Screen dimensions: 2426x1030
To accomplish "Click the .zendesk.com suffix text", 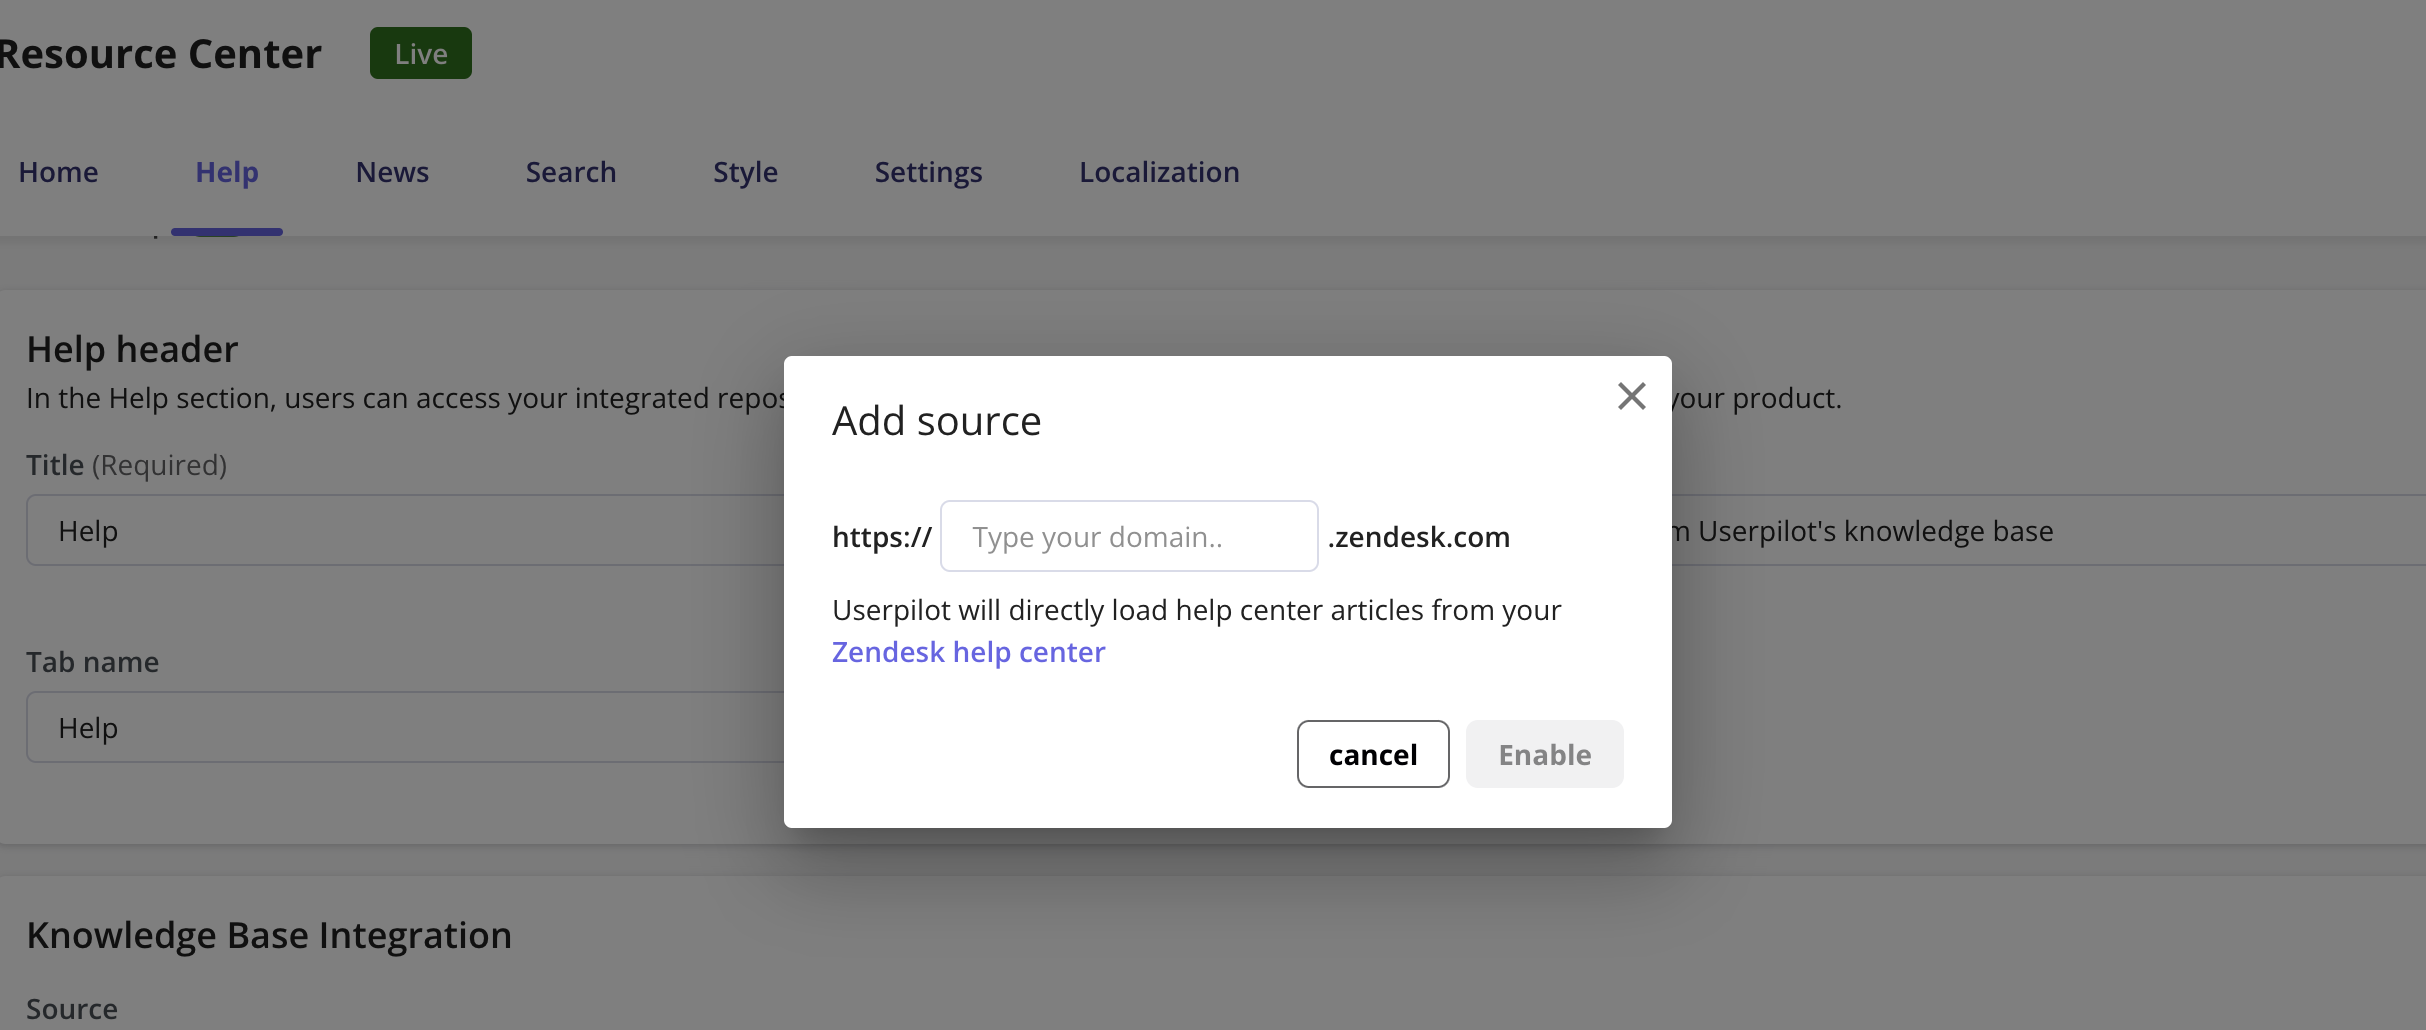I will pyautogui.click(x=1418, y=537).
